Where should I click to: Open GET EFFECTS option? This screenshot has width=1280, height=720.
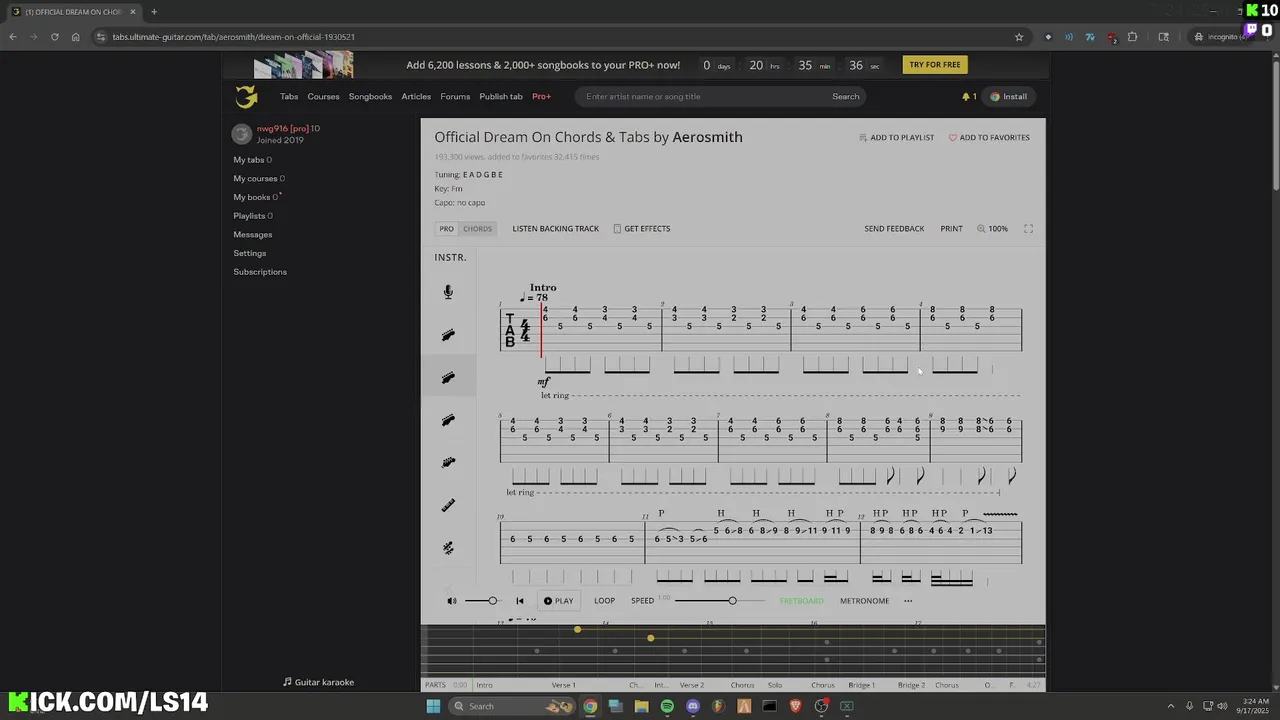click(x=642, y=229)
